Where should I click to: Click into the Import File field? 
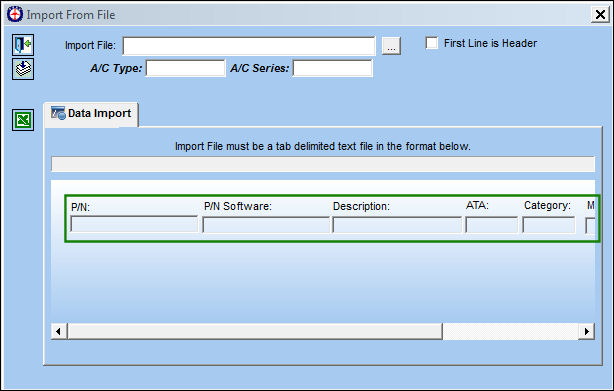(x=249, y=46)
